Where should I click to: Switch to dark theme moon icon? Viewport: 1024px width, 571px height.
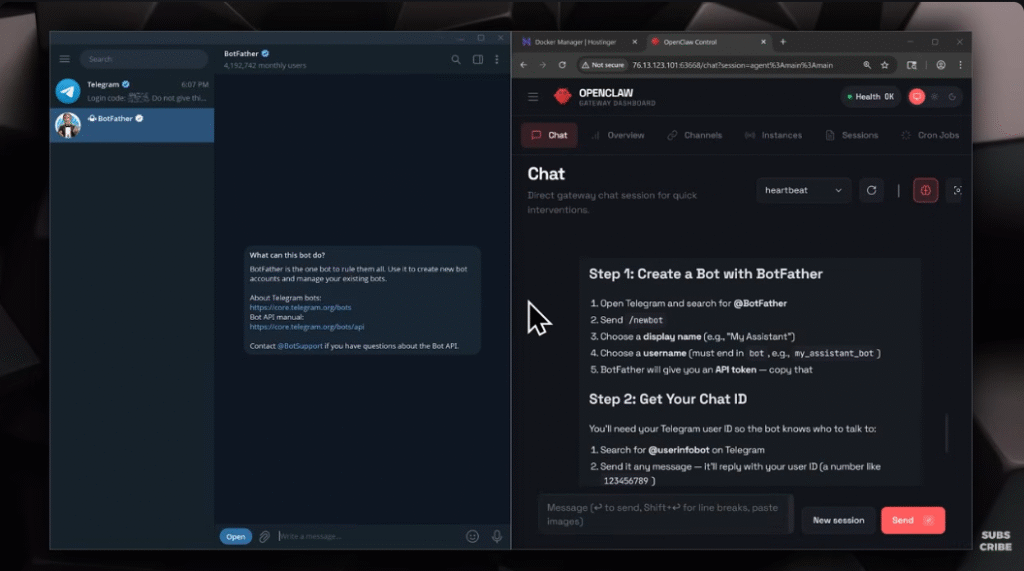point(952,97)
